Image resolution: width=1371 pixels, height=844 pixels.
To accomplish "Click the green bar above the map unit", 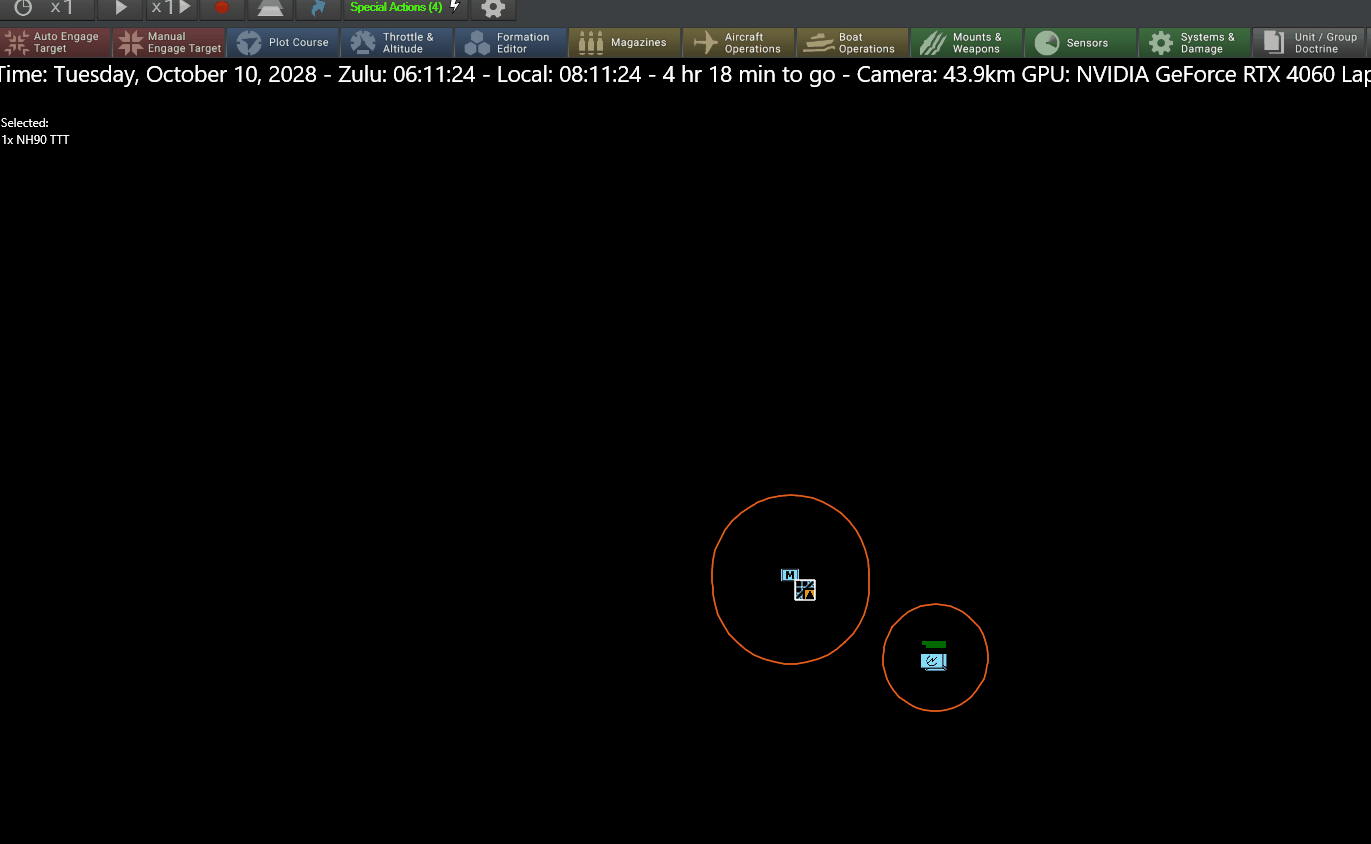I will click(x=934, y=644).
